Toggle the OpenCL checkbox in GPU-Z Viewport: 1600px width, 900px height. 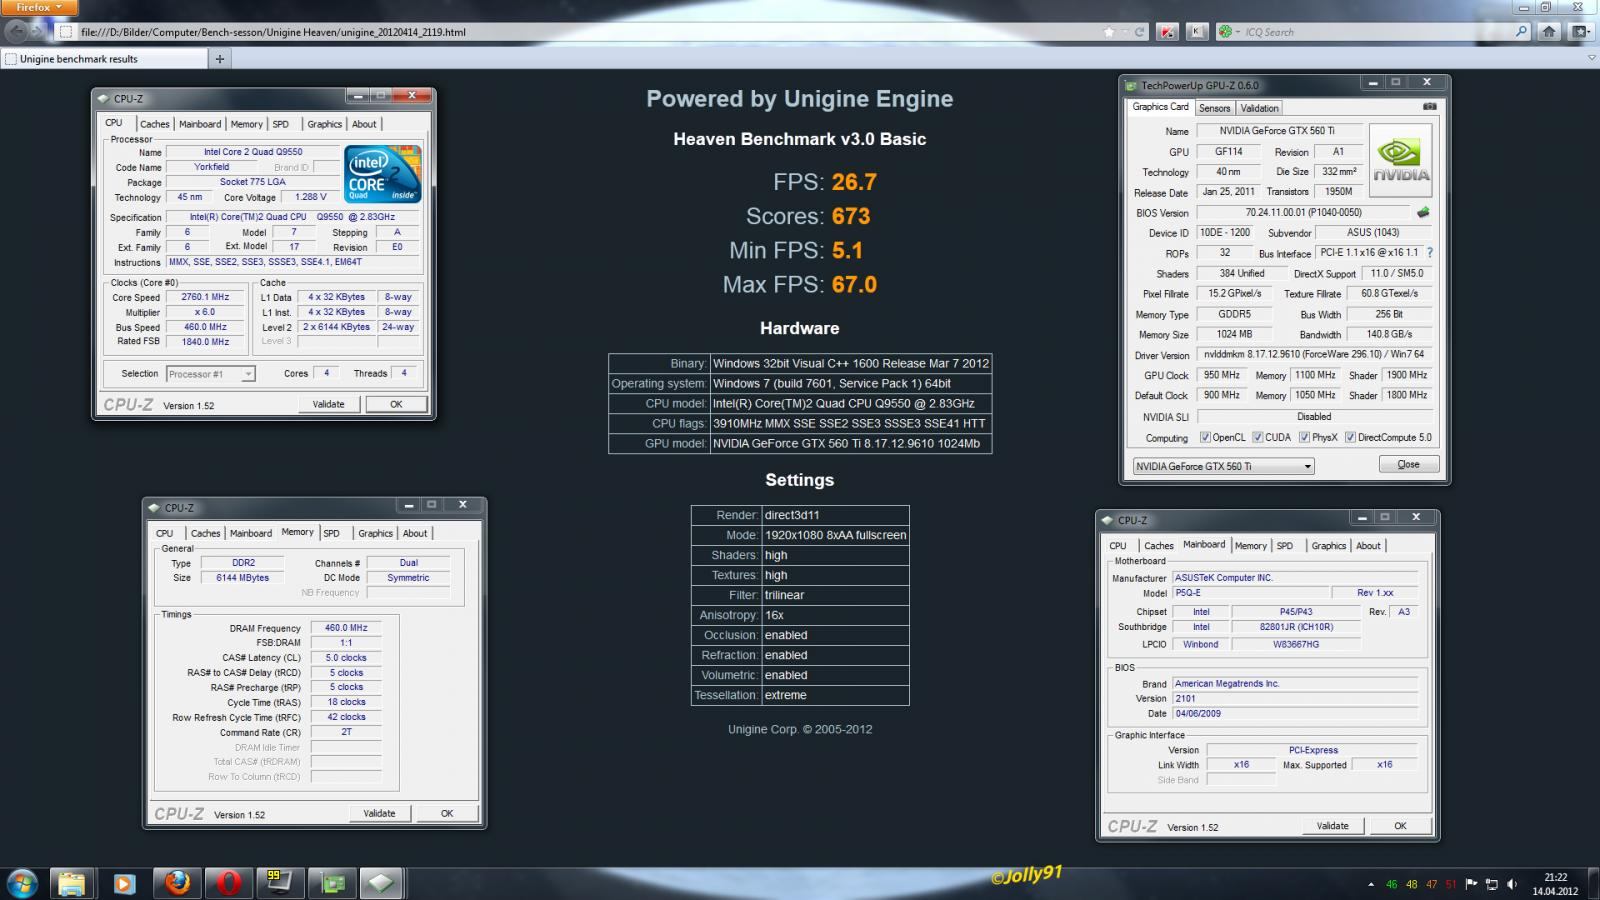[1205, 437]
